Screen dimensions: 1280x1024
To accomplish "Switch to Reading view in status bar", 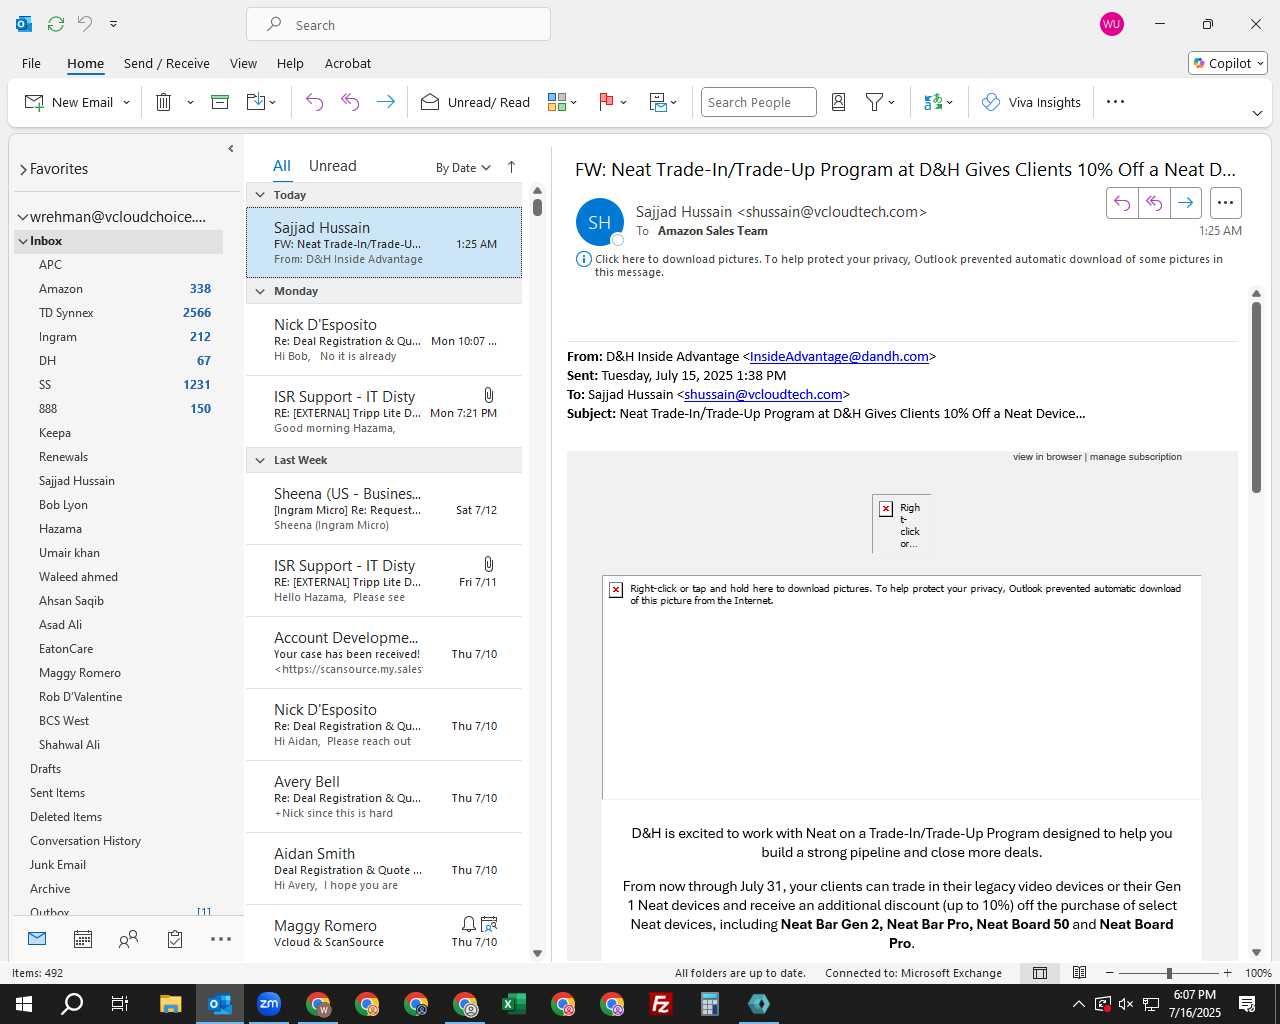I will coord(1080,973).
